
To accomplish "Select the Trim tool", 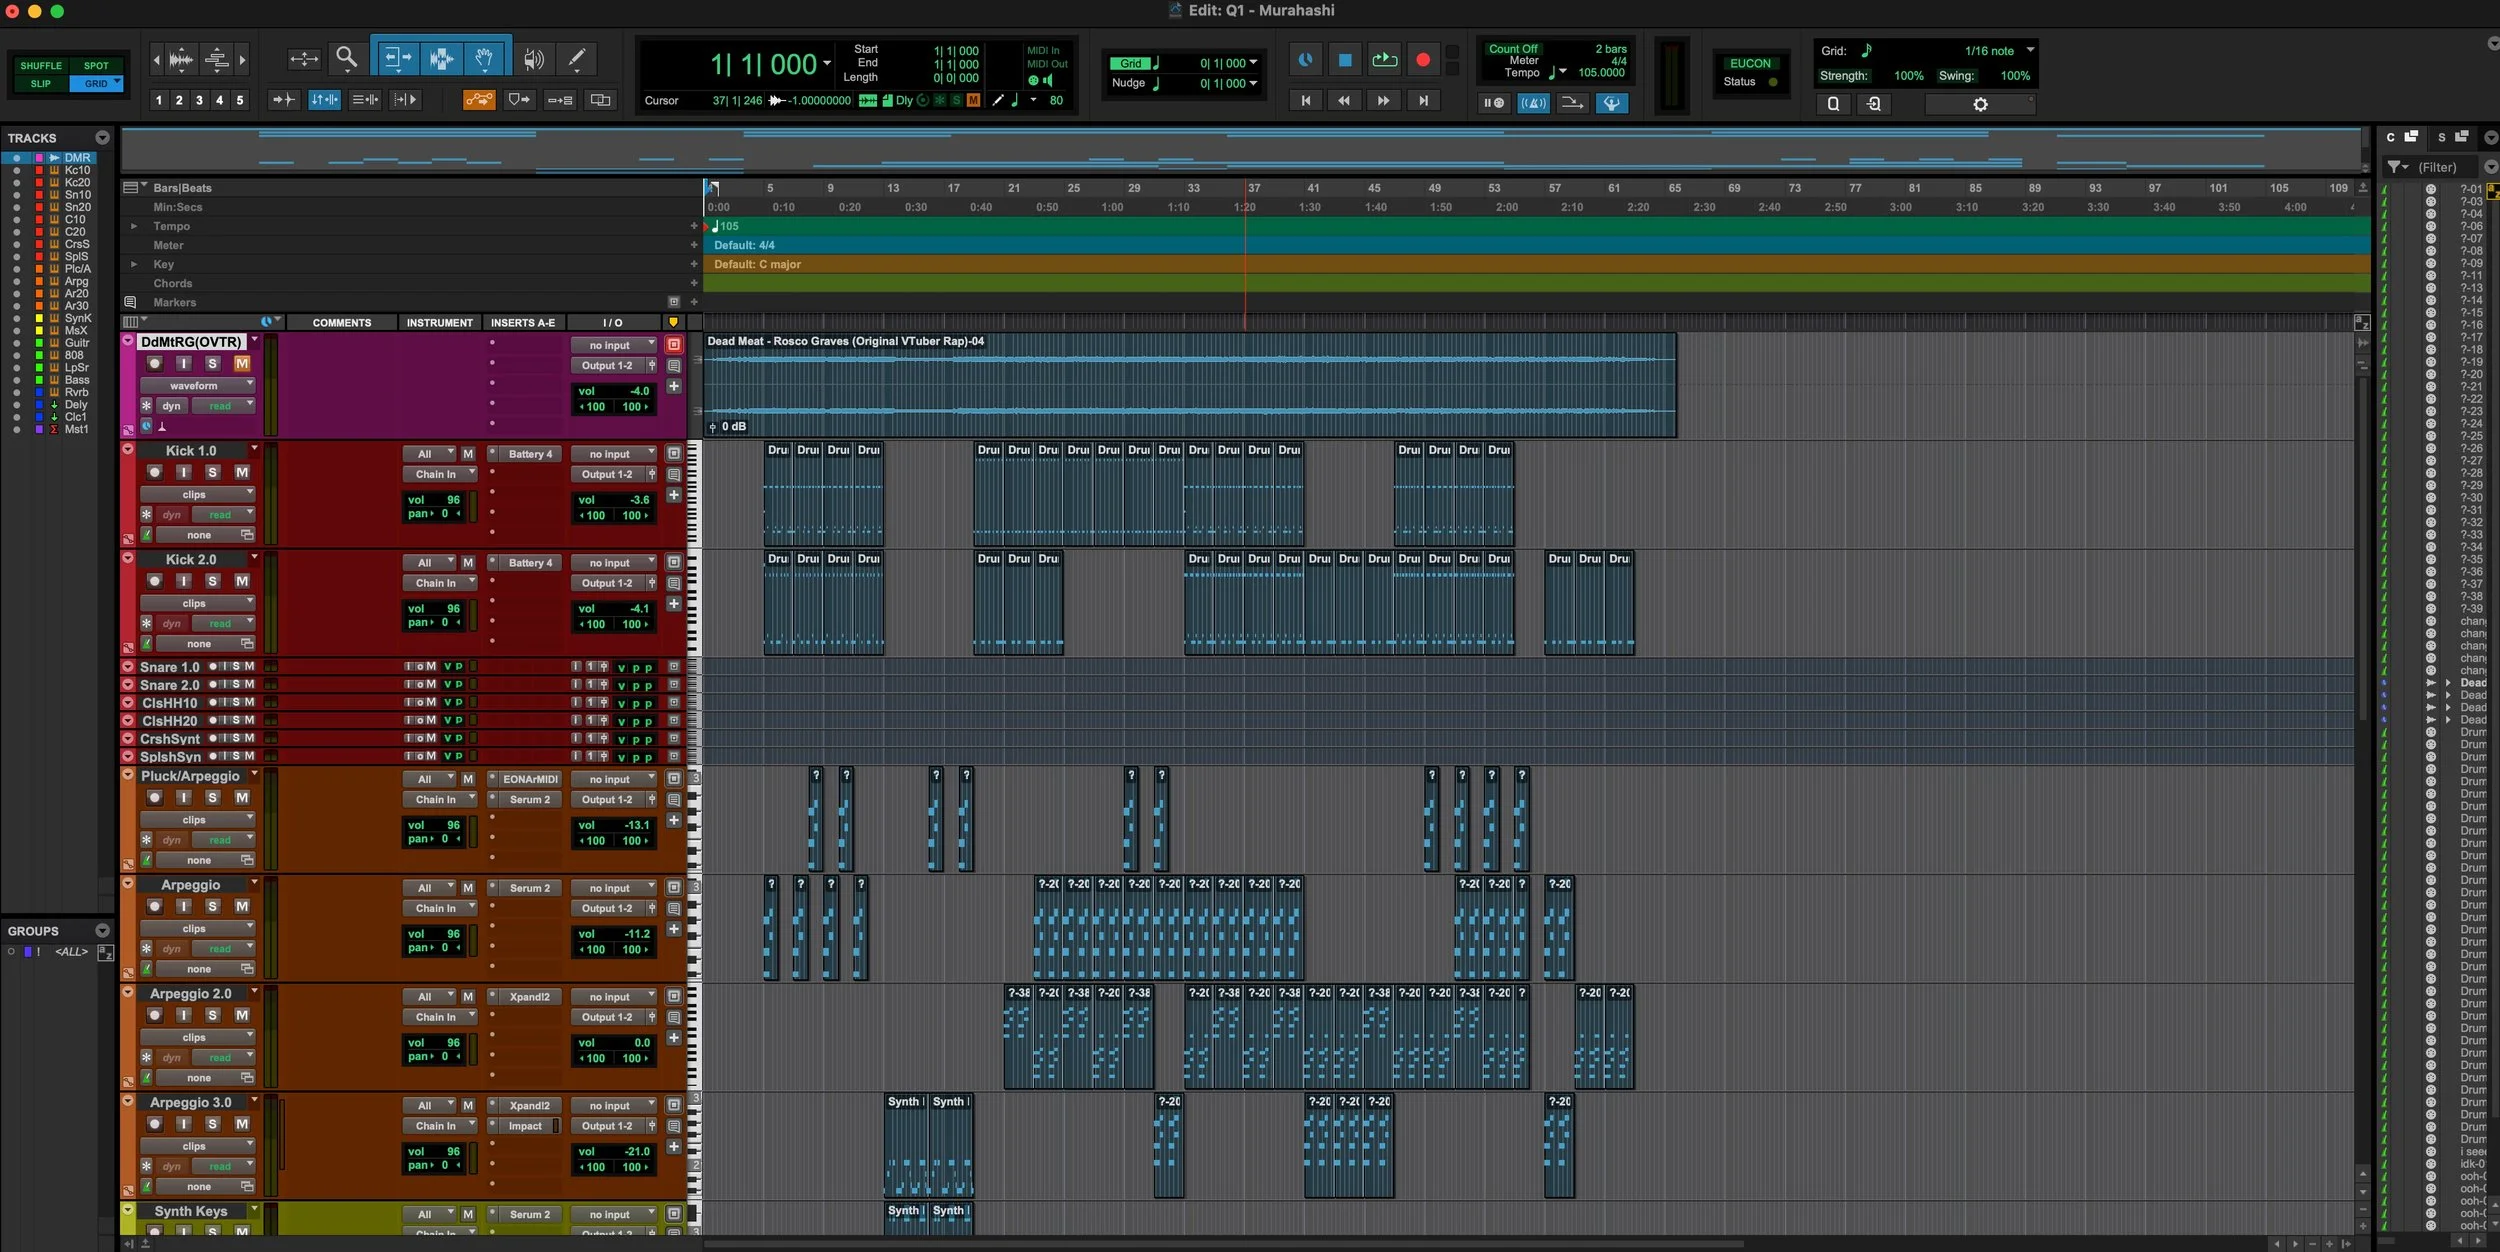I will click(396, 58).
